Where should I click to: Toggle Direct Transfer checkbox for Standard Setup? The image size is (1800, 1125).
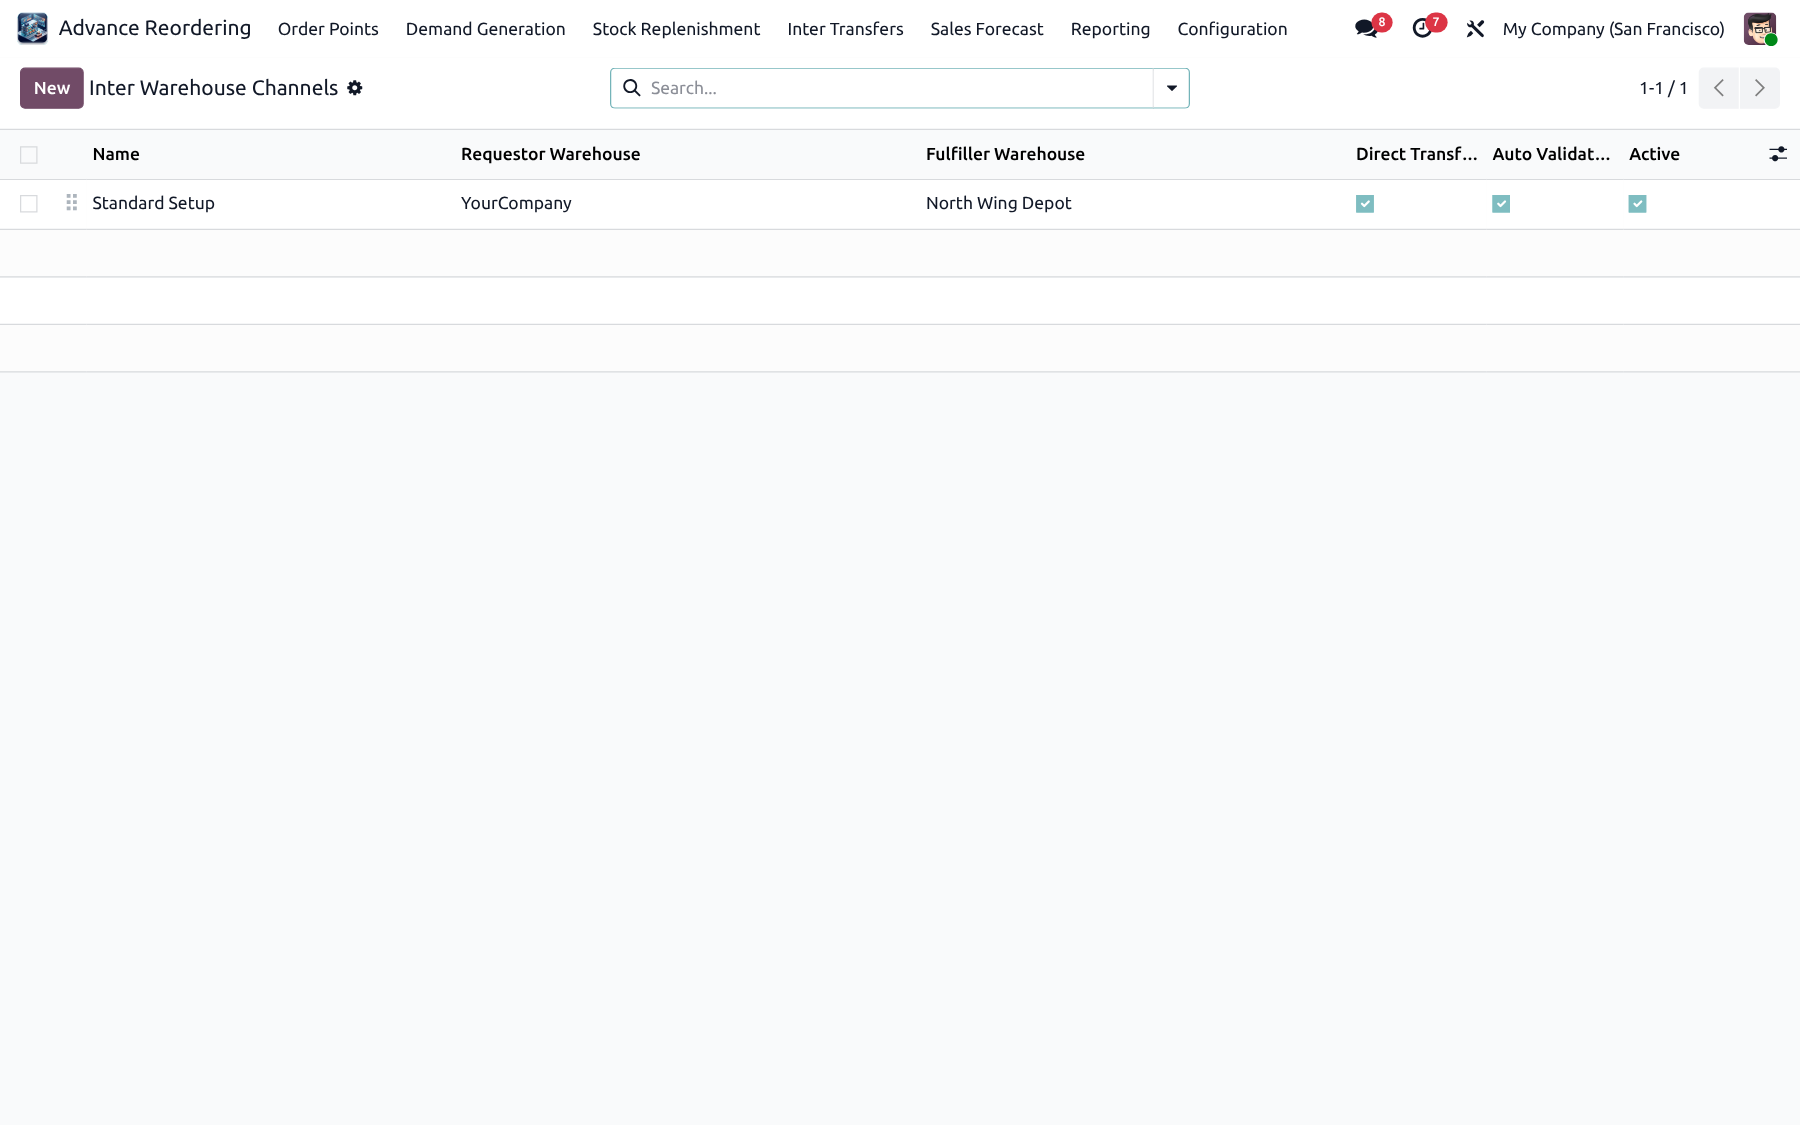click(1365, 204)
